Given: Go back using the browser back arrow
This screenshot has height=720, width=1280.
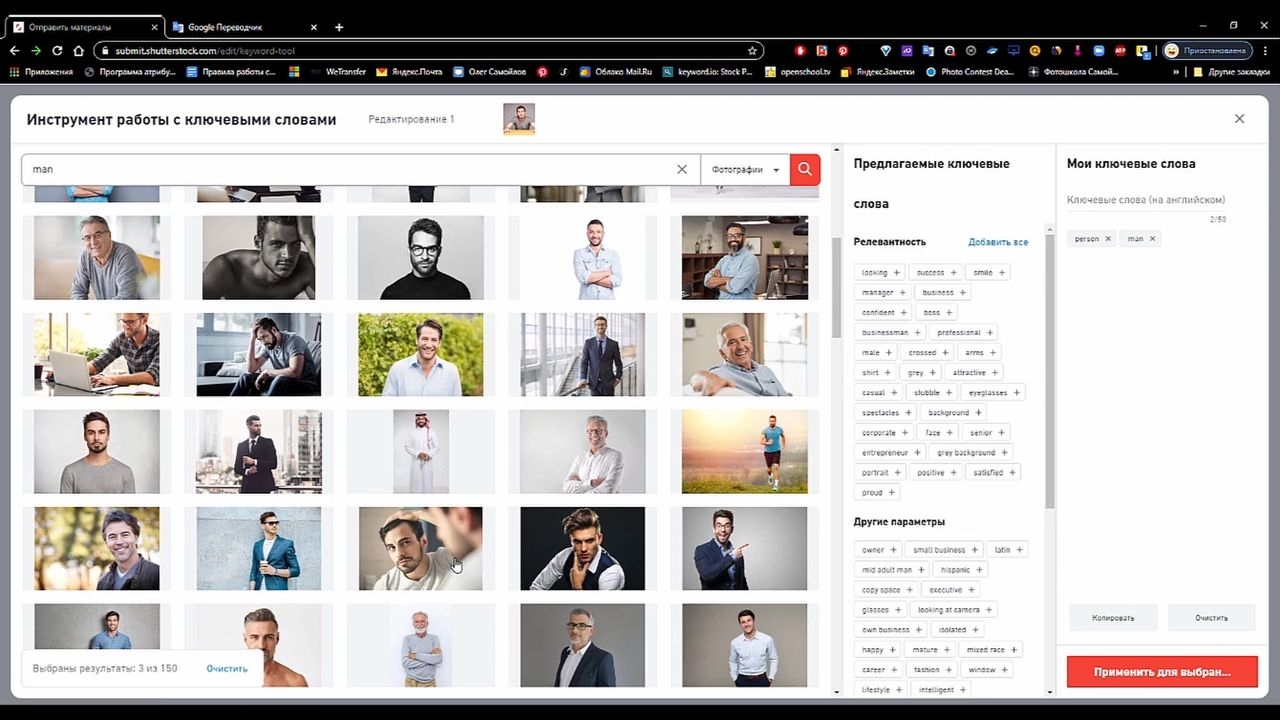Looking at the screenshot, I should pyautogui.click(x=15, y=50).
